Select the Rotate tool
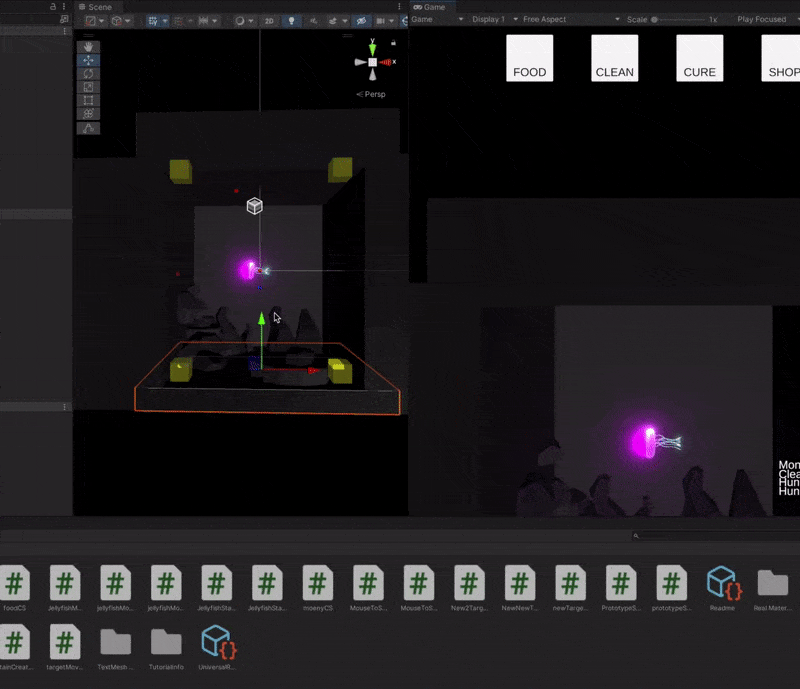The height and width of the screenshot is (689, 800). coord(88,74)
